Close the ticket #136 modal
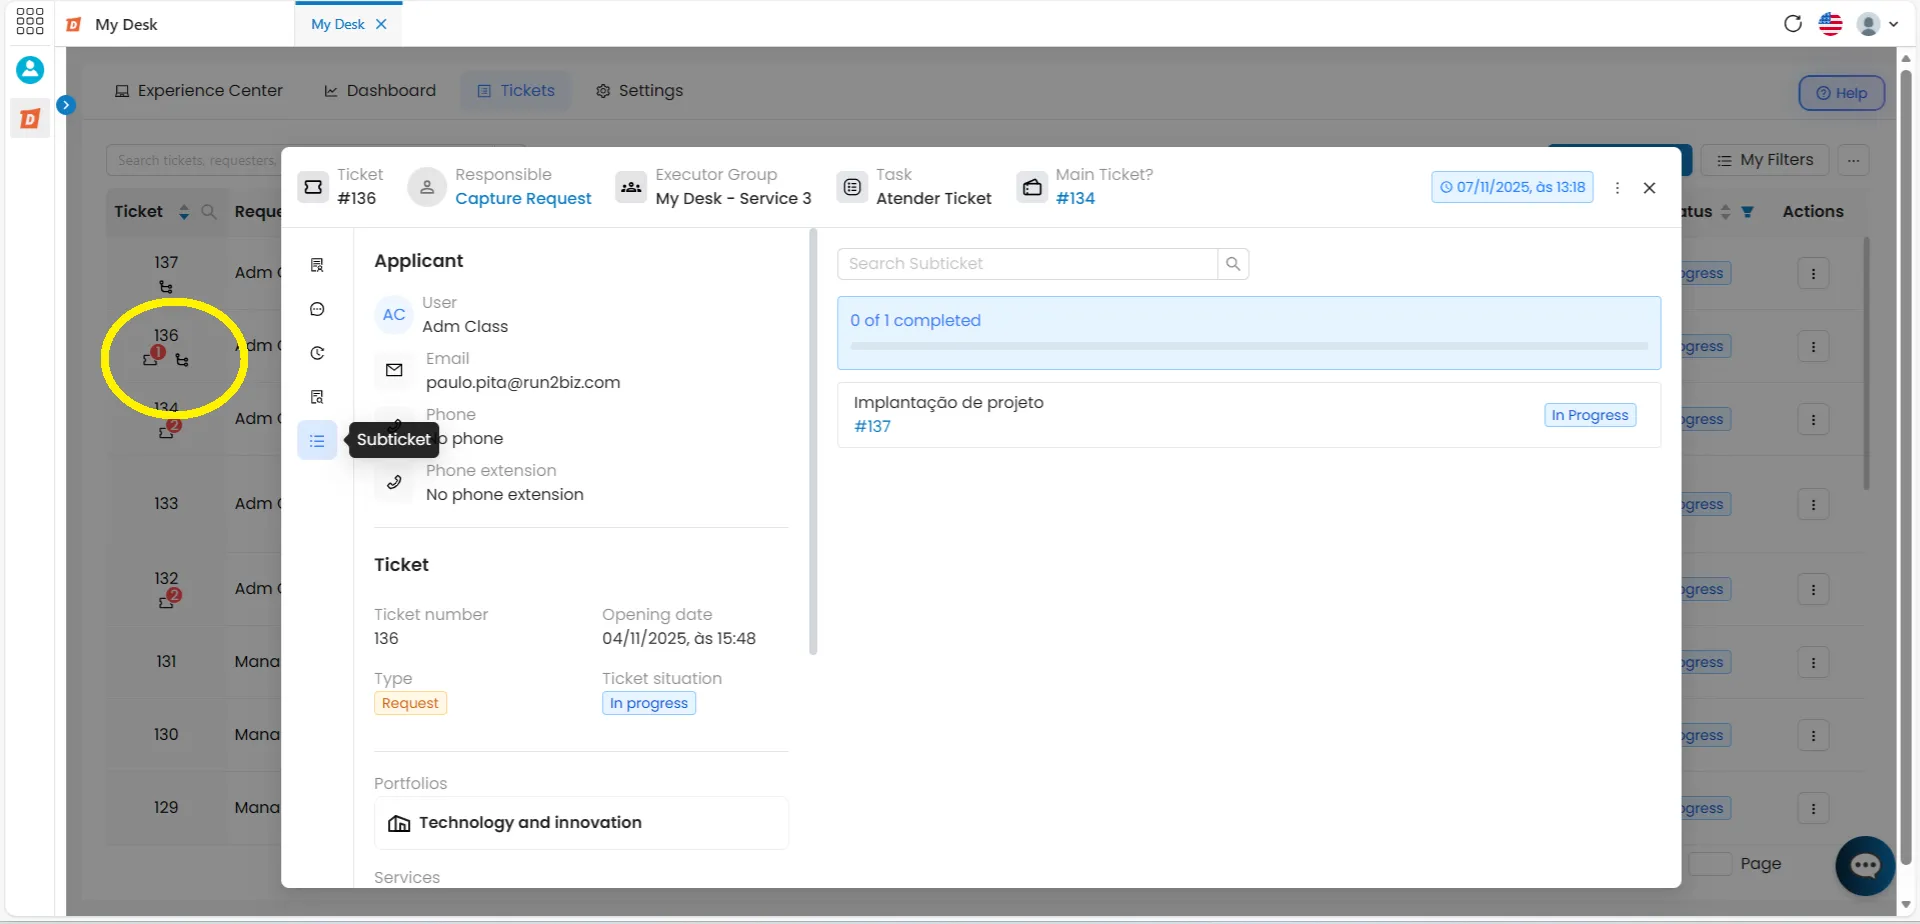 pyautogui.click(x=1650, y=188)
